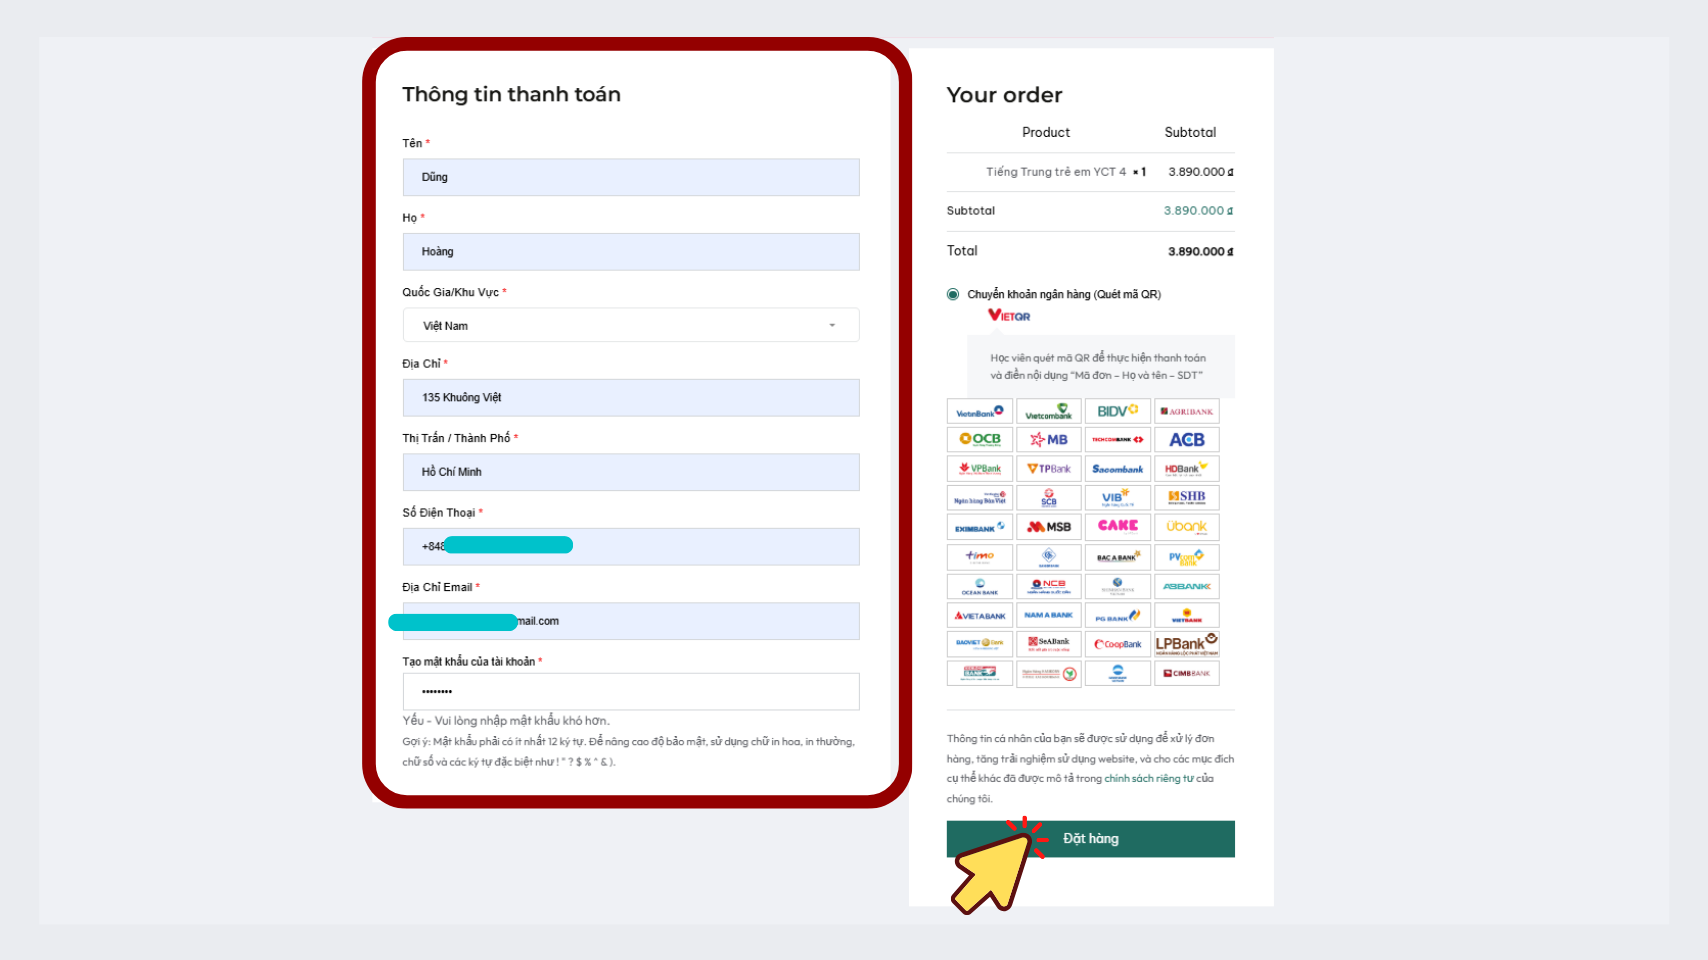Viewport: 1708px width, 960px height.
Task: Click the CAKE bank logo
Action: 1117,526
